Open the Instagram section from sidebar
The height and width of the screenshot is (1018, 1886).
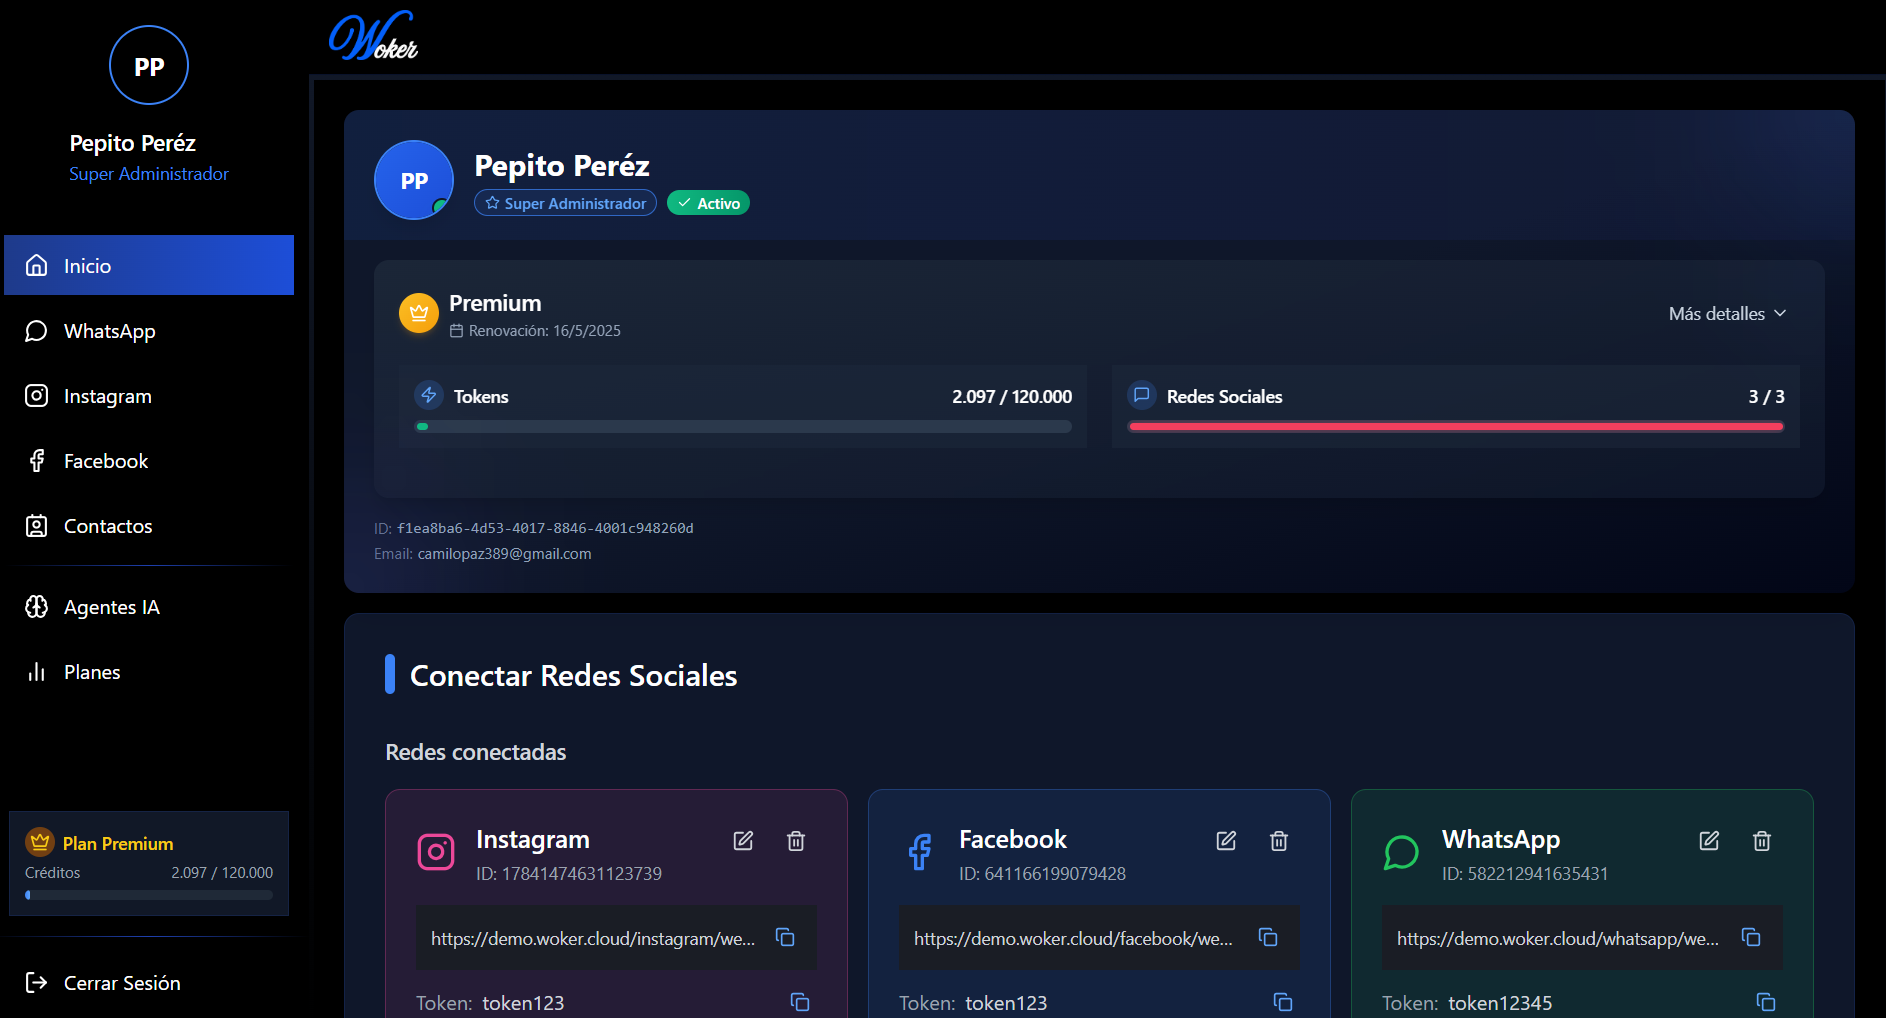coord(107,395)
